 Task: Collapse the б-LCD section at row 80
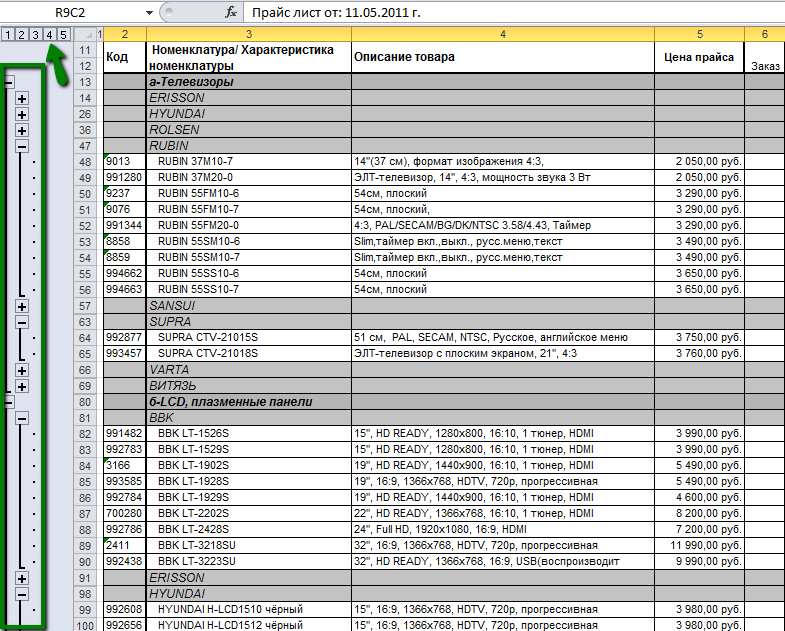point(9,402)
